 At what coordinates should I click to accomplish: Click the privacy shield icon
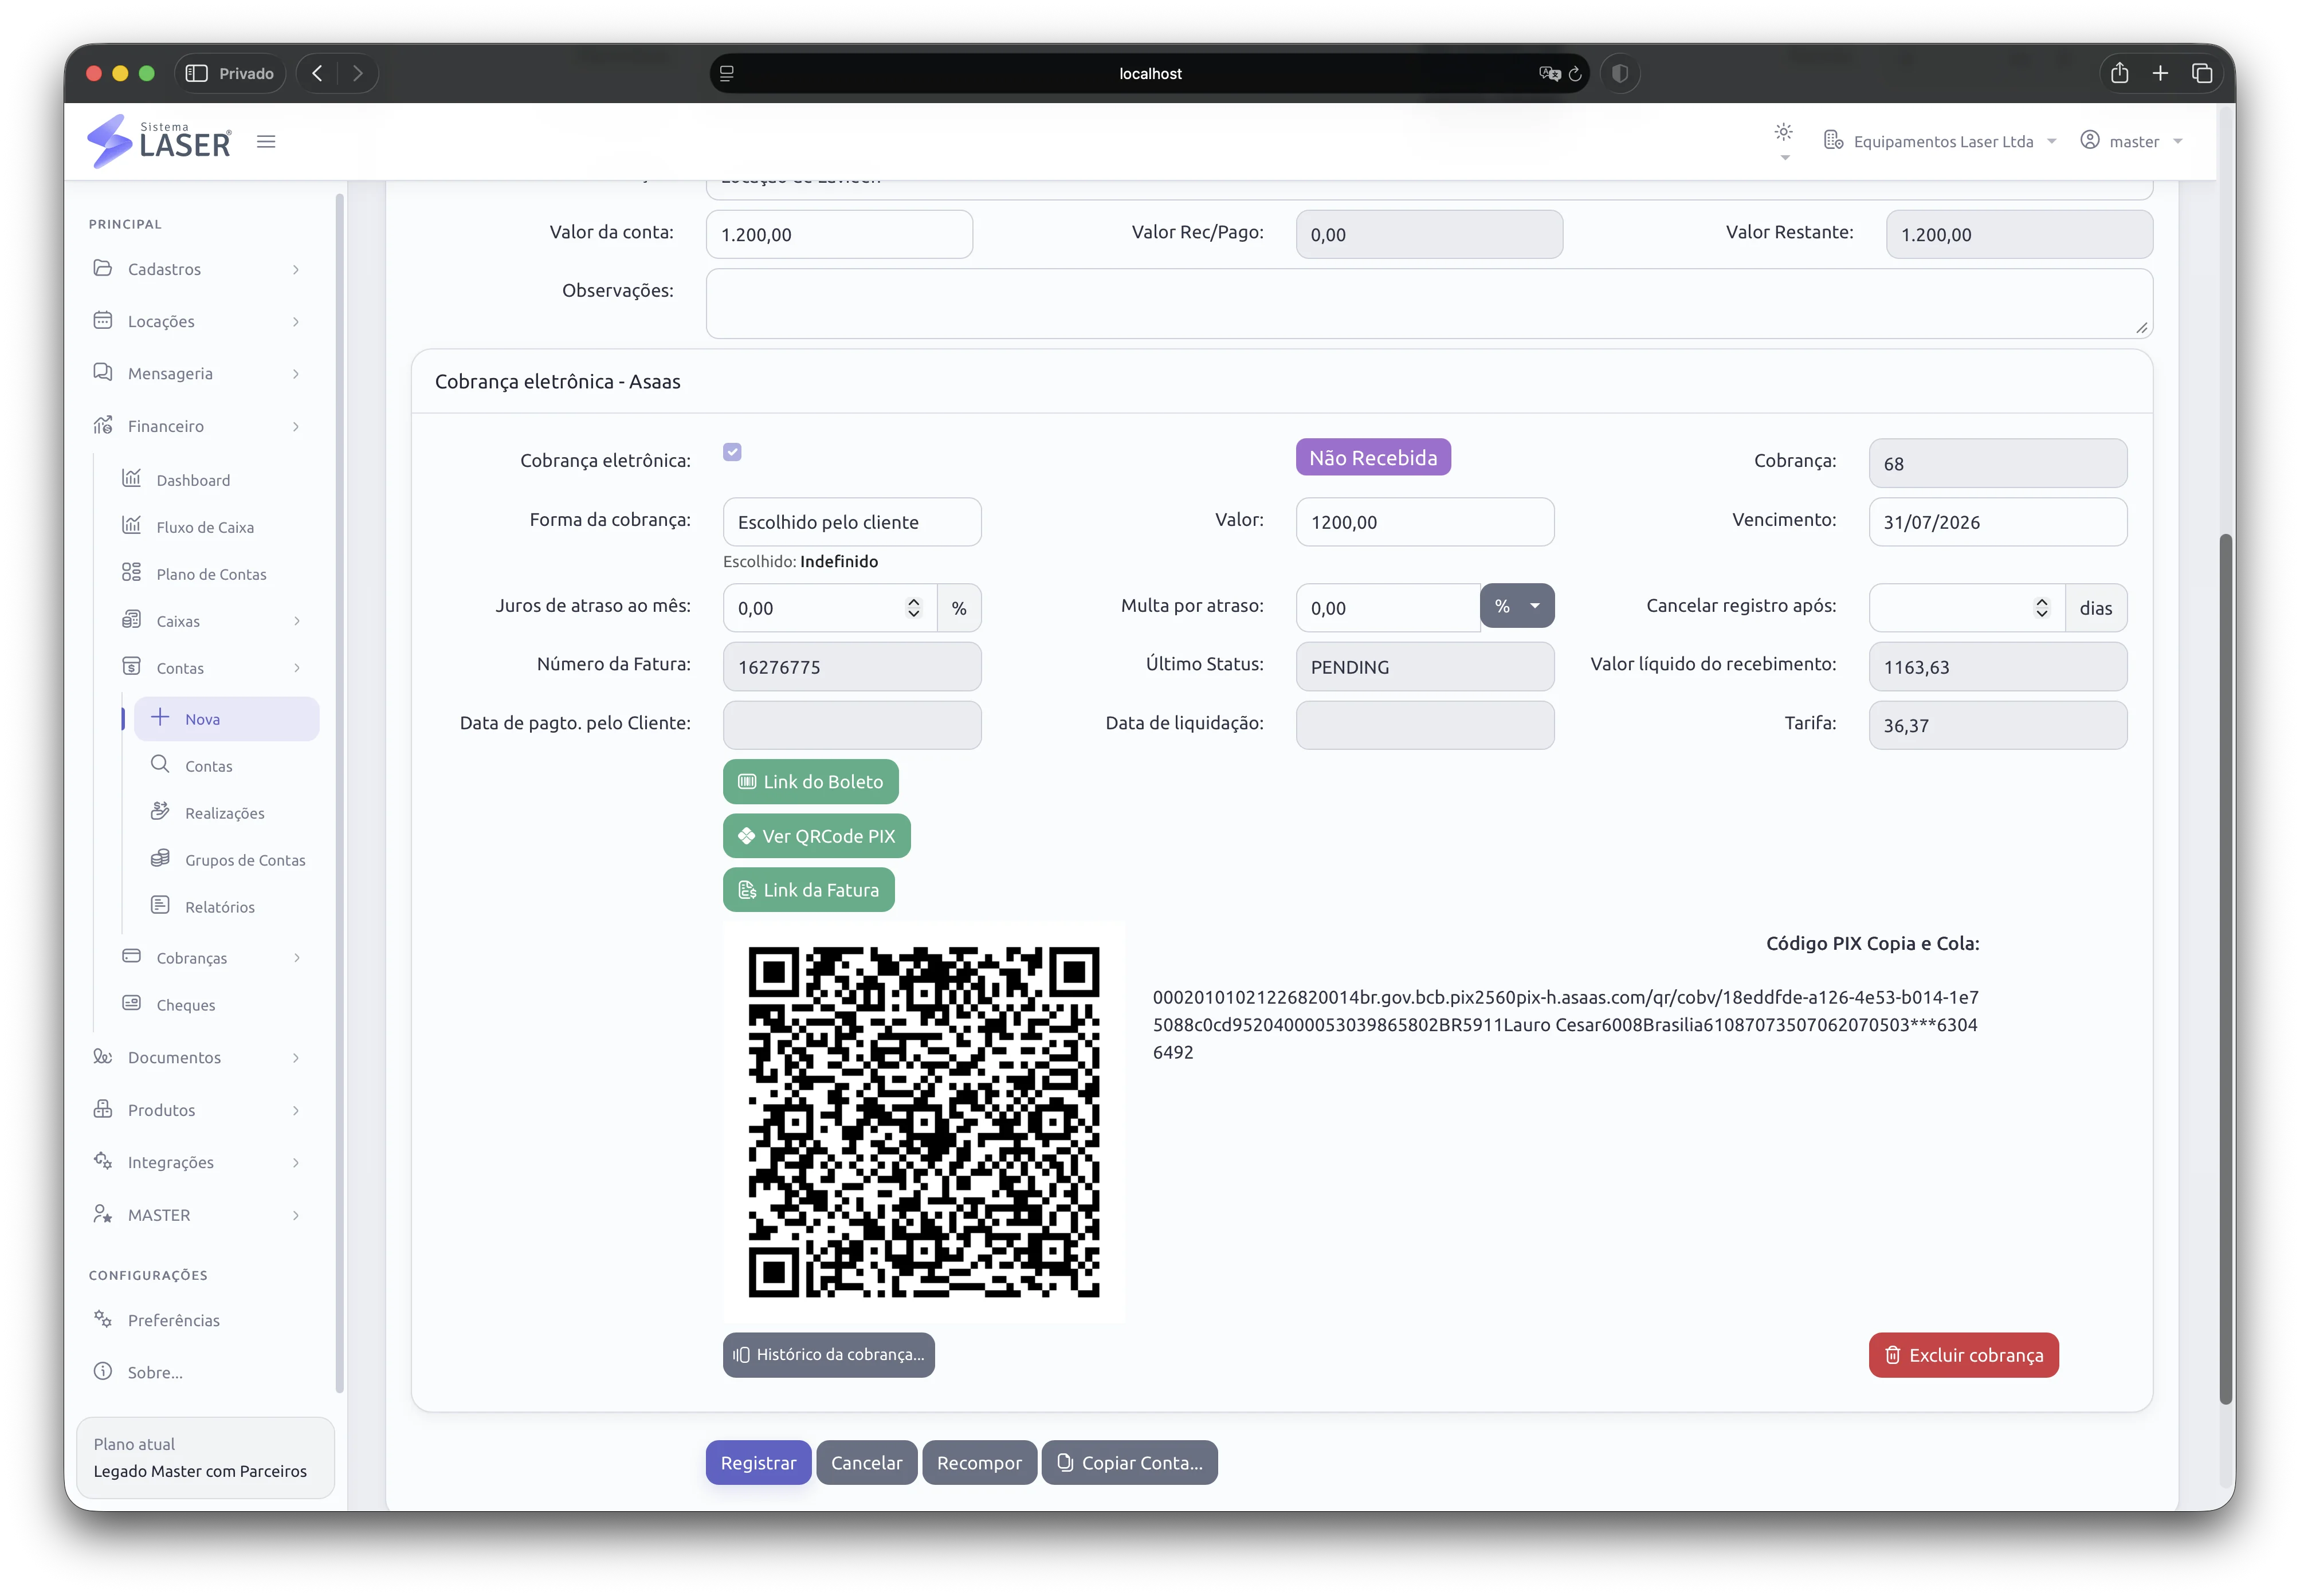coord(1620,73)
